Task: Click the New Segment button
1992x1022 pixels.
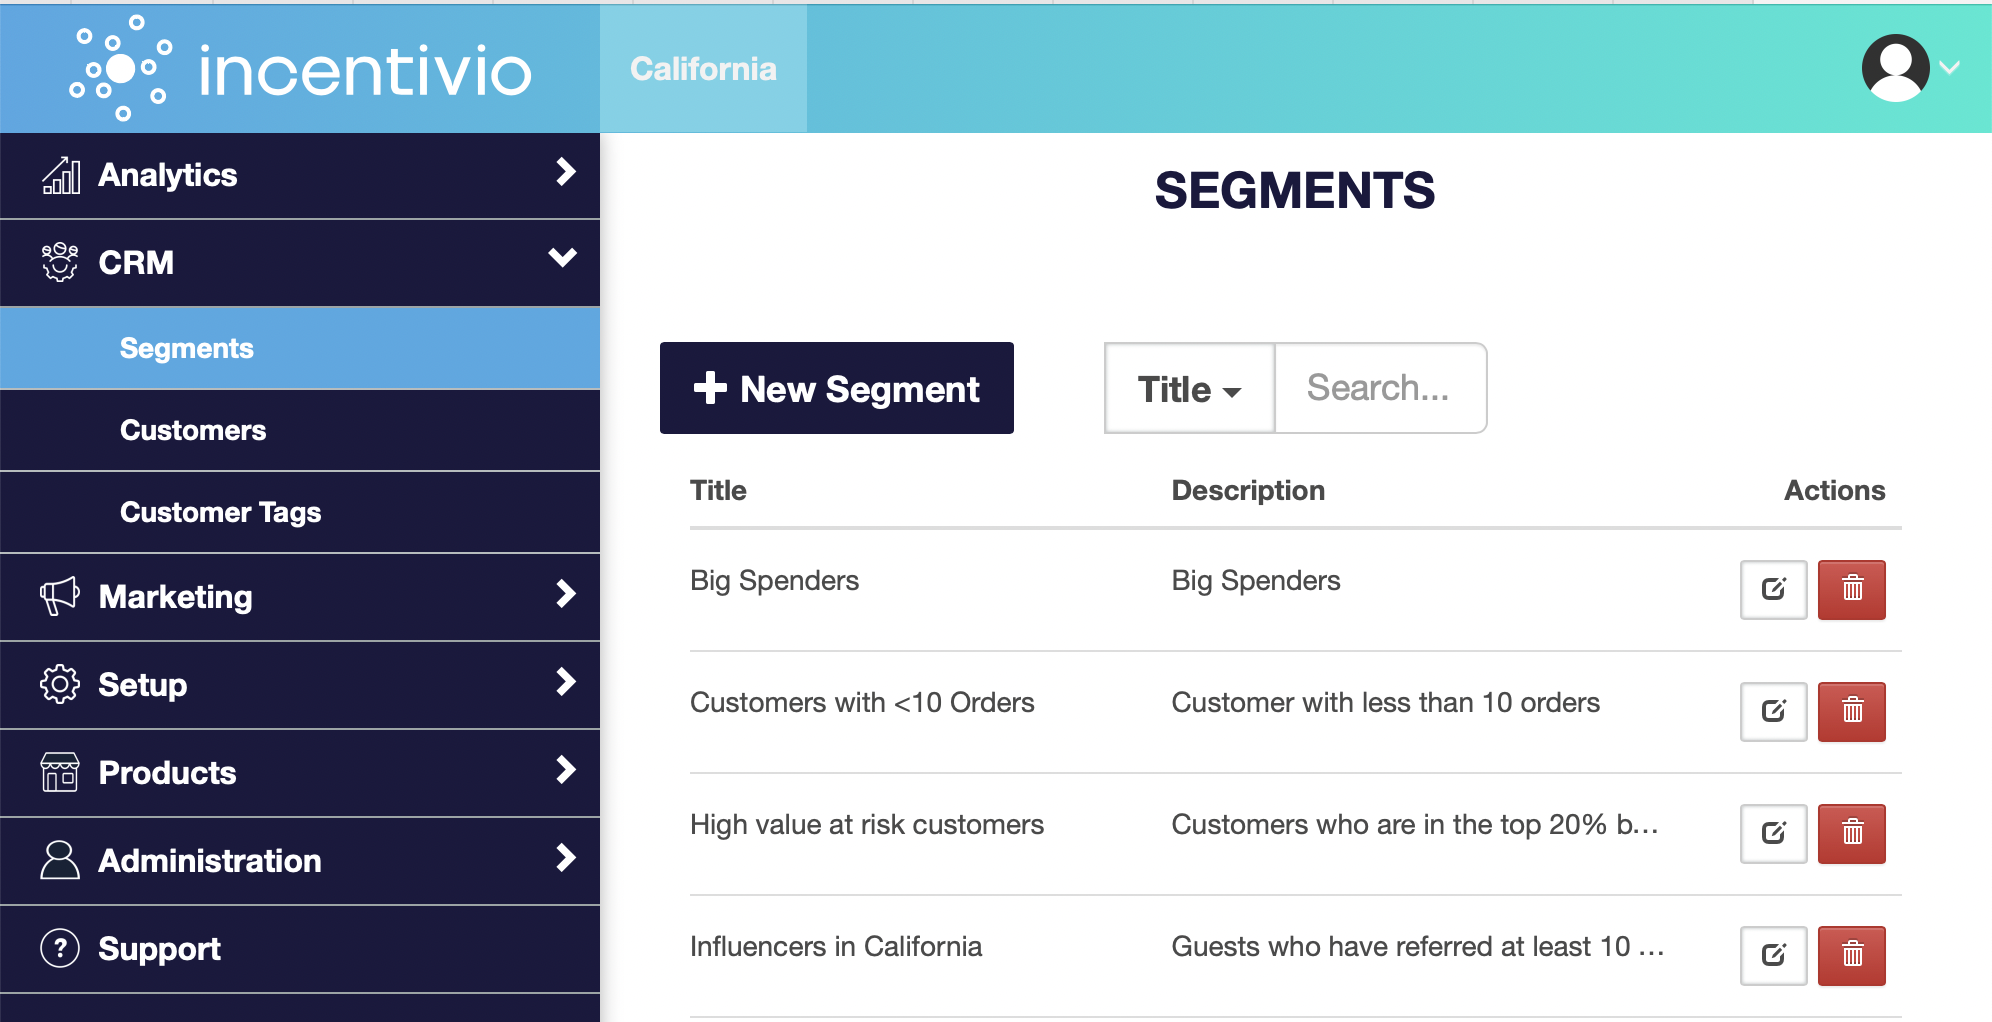Action: click(x=836, y=388)
